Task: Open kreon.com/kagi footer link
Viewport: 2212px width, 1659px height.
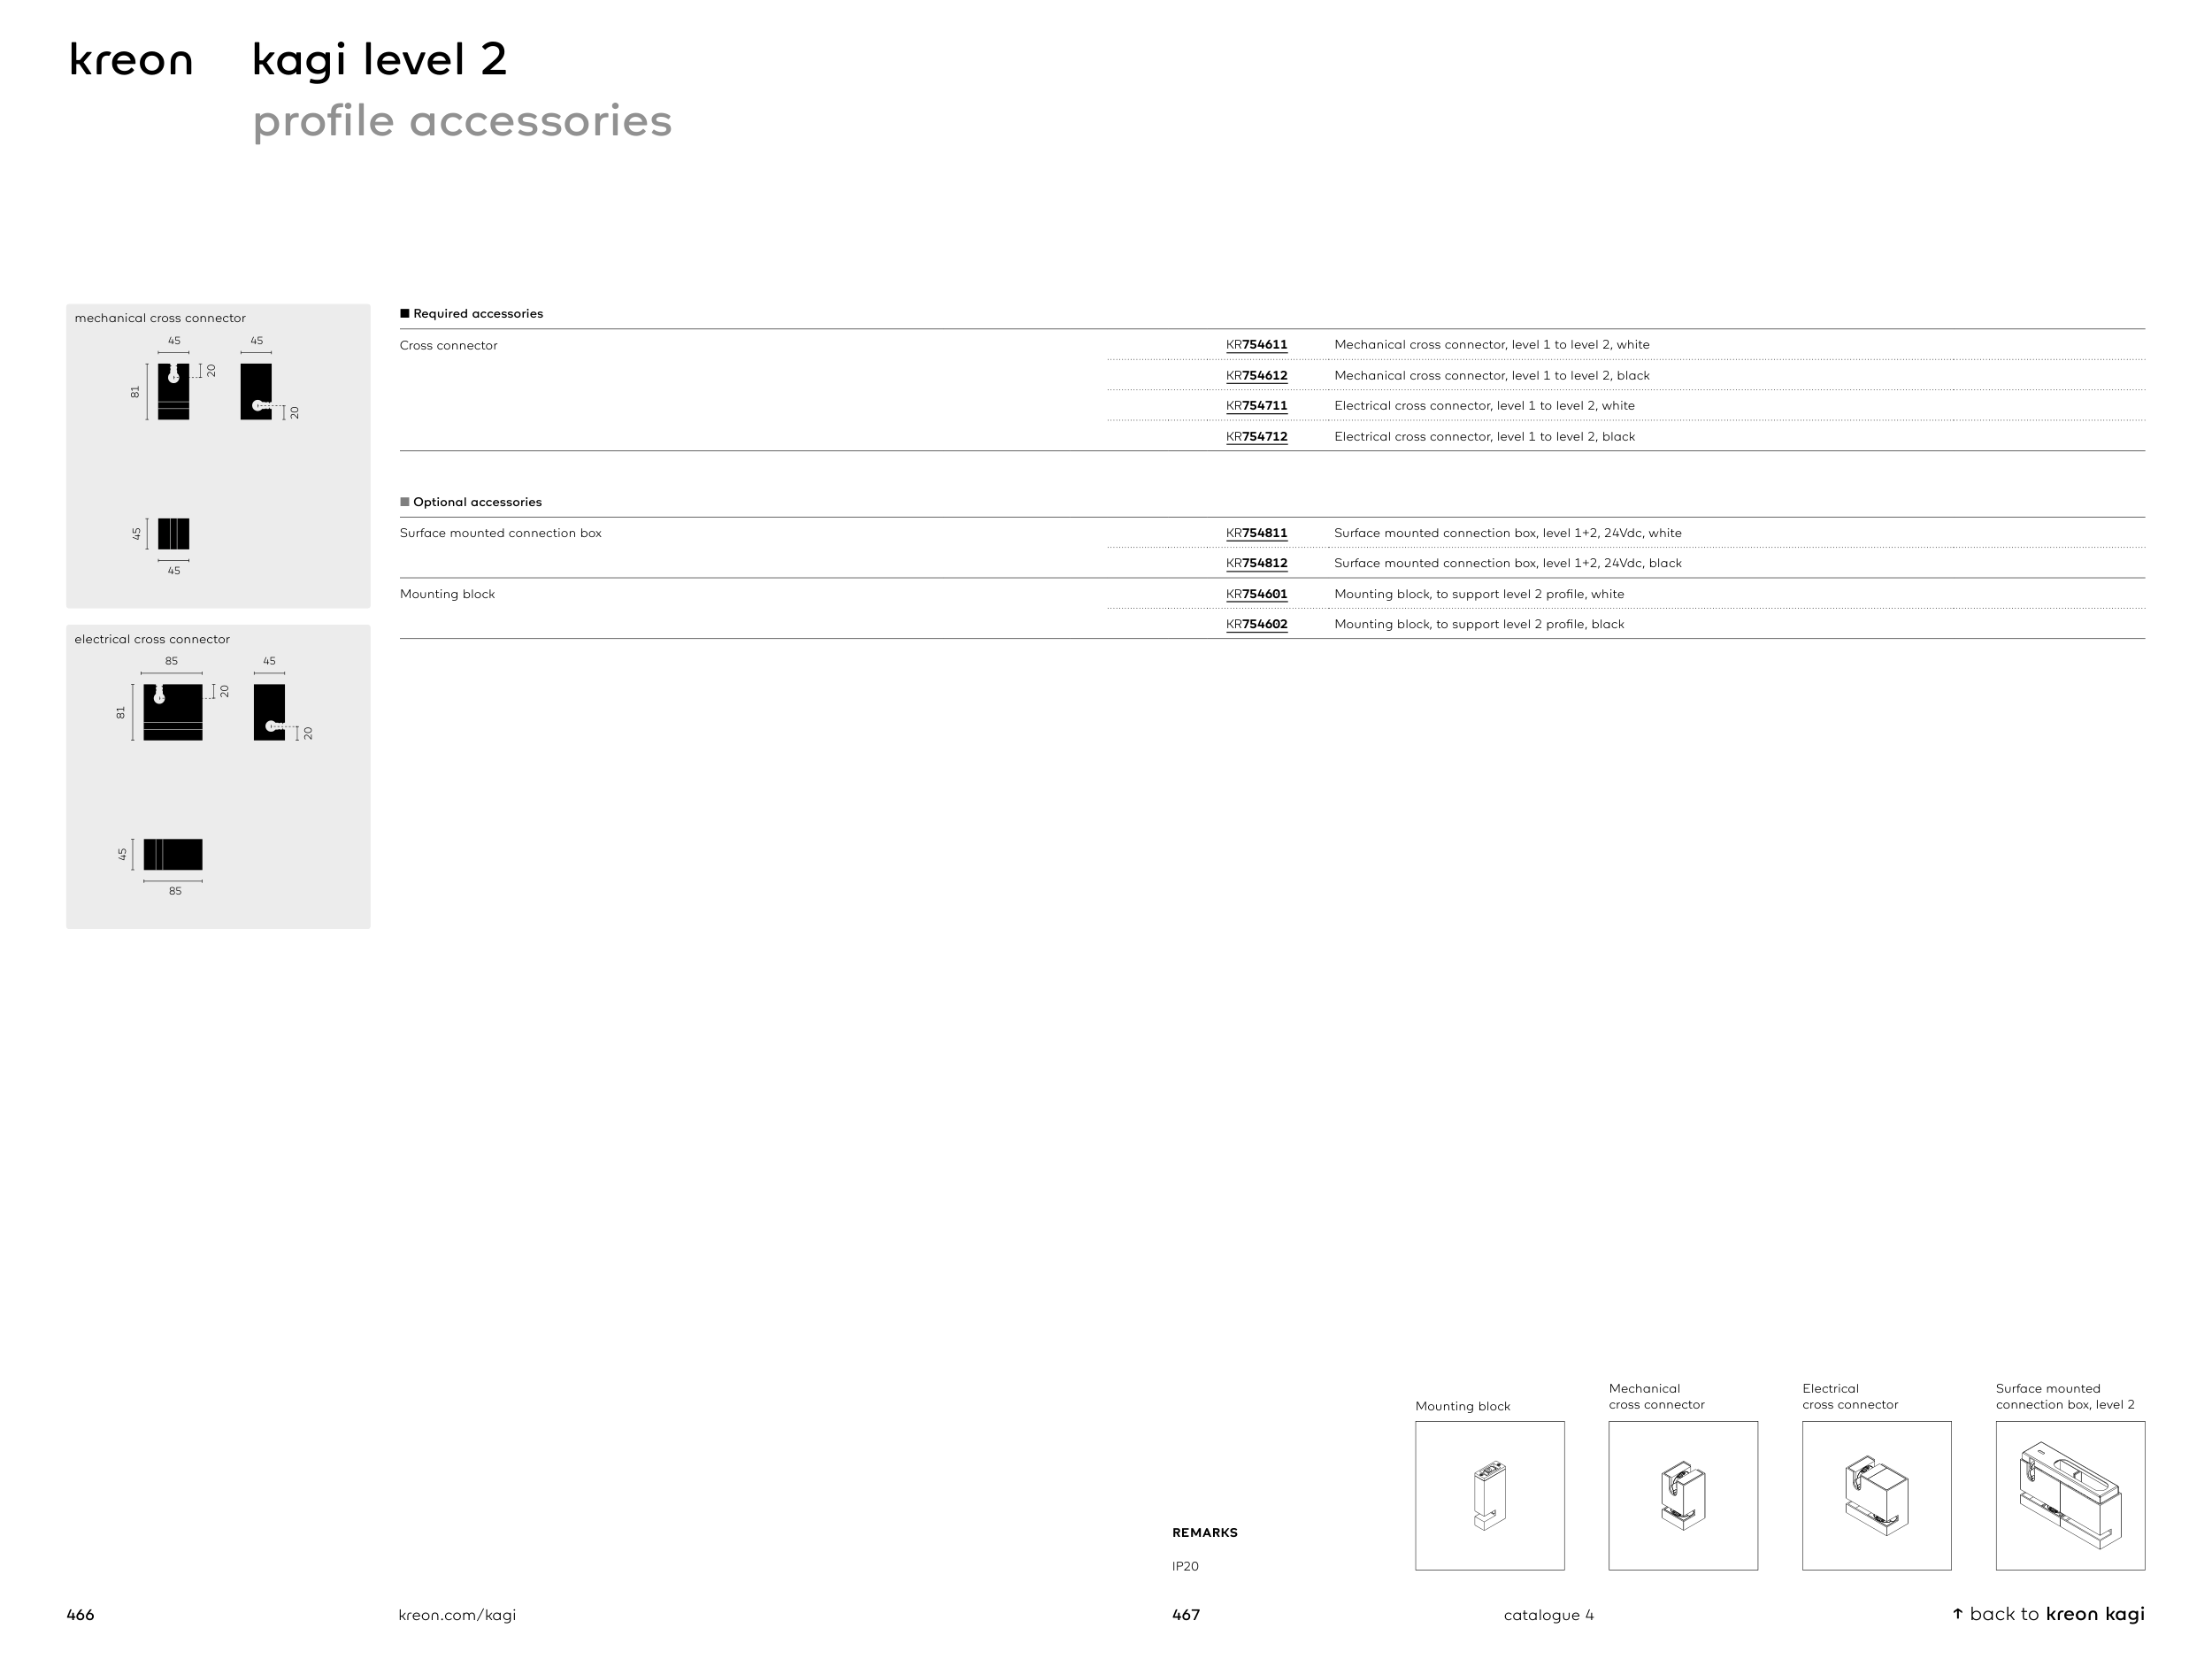Action: coord(457,1615)
